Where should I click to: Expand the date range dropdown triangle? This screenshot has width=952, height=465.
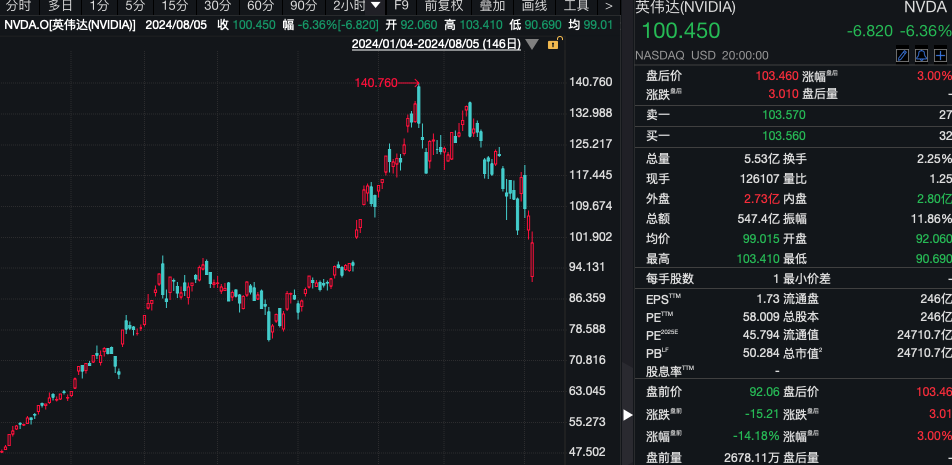(x=532, y=44)
